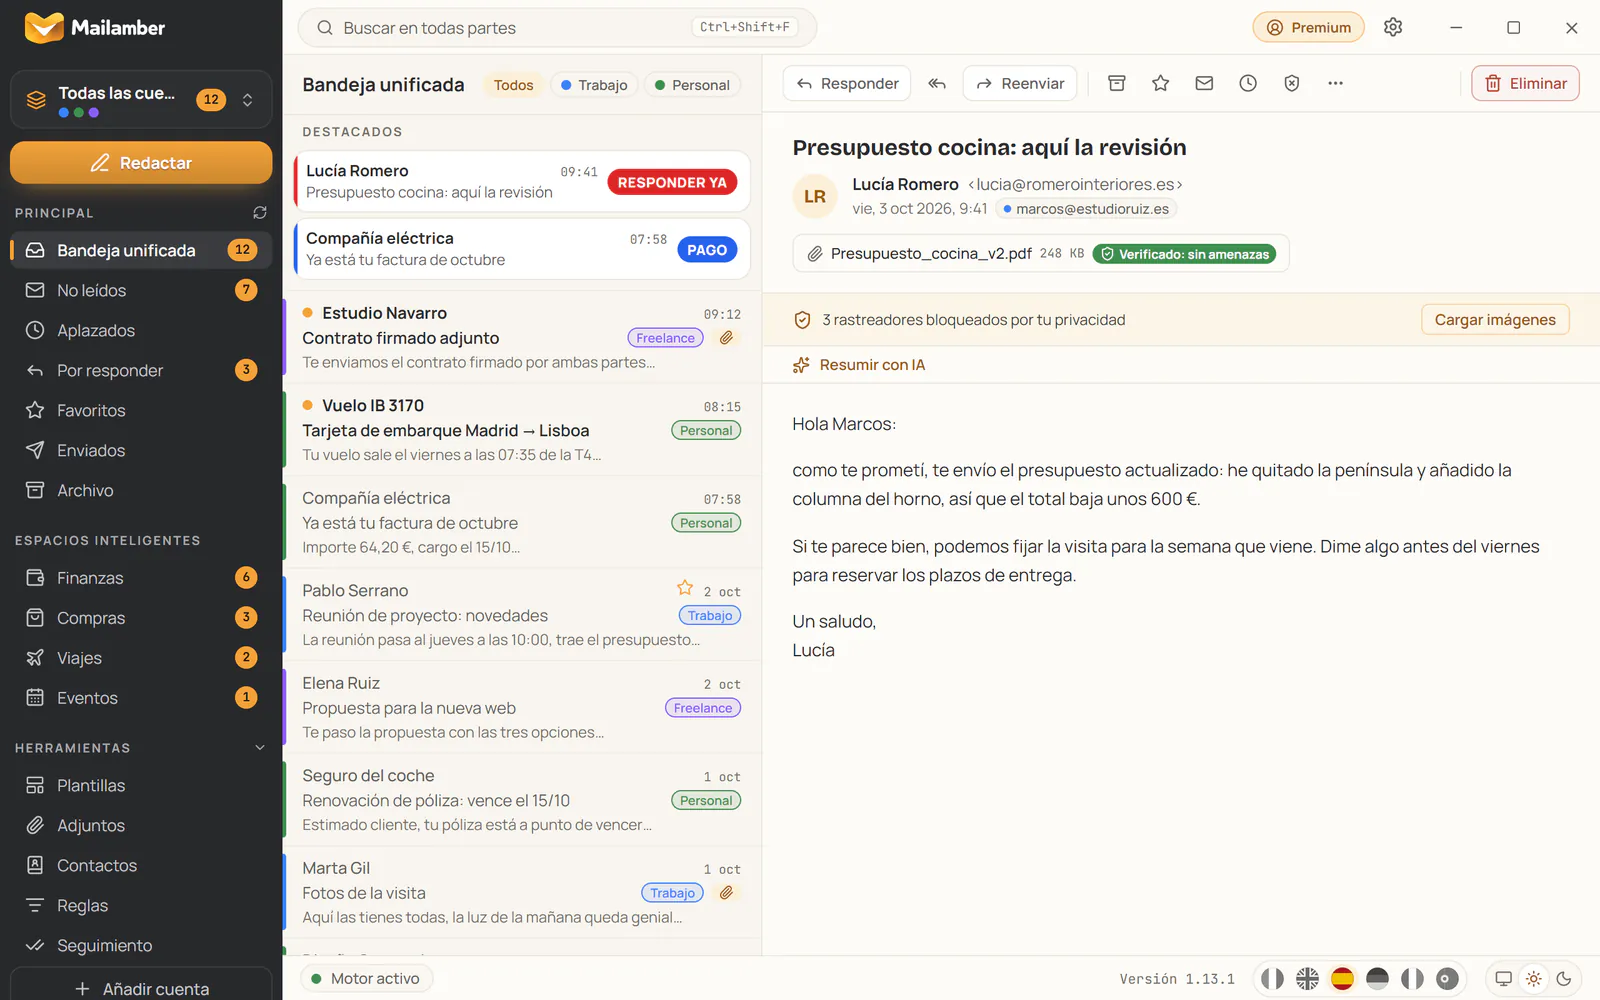Open the Aplazados folder

click(141, 330)
